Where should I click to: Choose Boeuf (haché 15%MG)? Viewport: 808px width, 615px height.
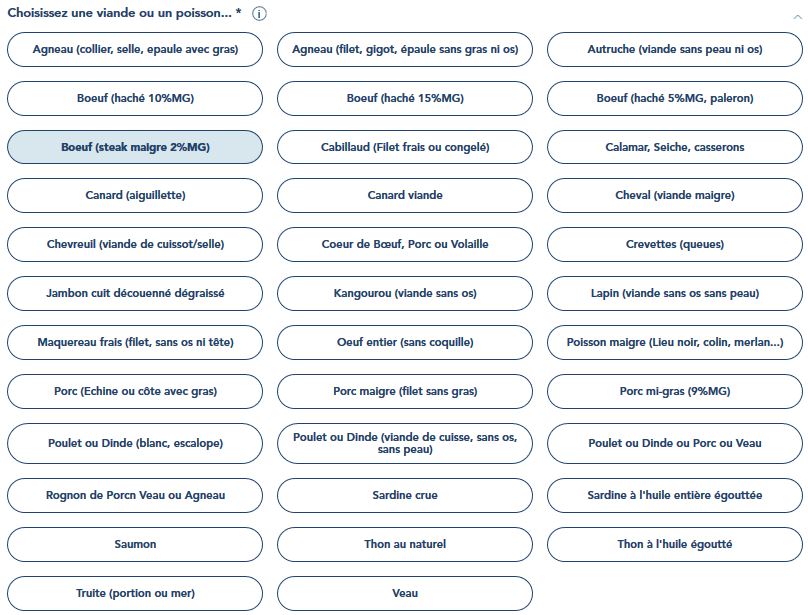405,98
